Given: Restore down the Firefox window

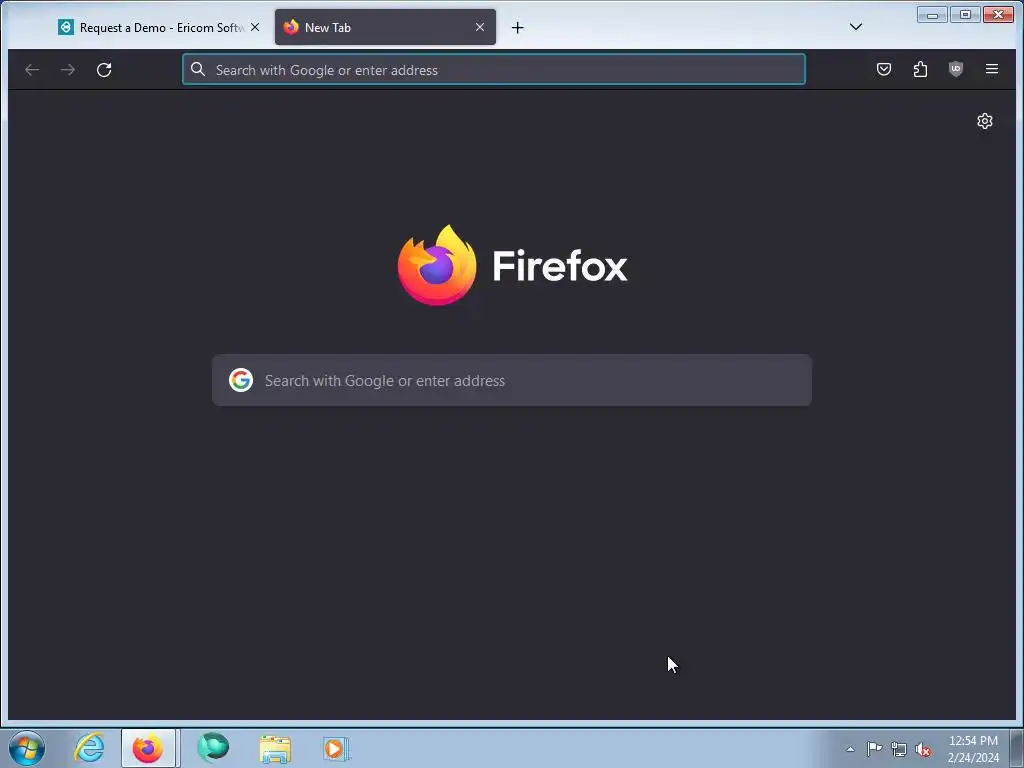Looking at the screenshot, I should click(x=965, y=14).
